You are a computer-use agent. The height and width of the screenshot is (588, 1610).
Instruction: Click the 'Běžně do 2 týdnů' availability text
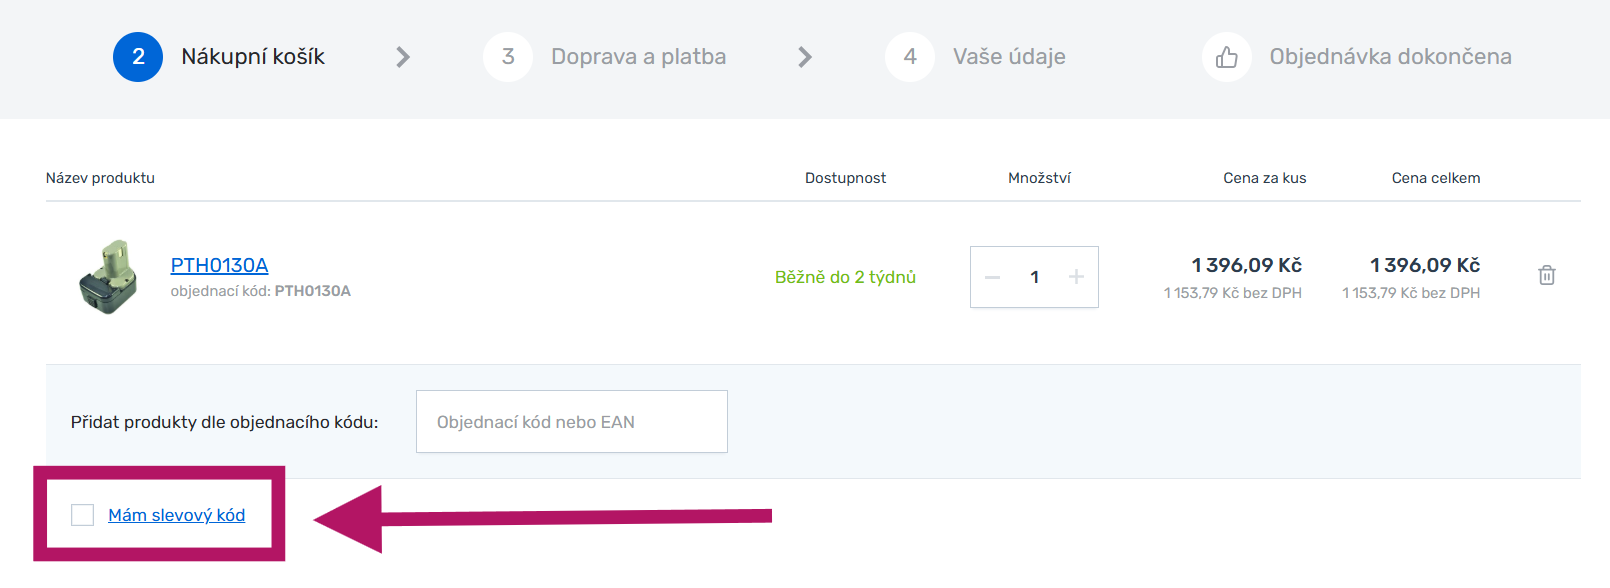tap(845, 277)
